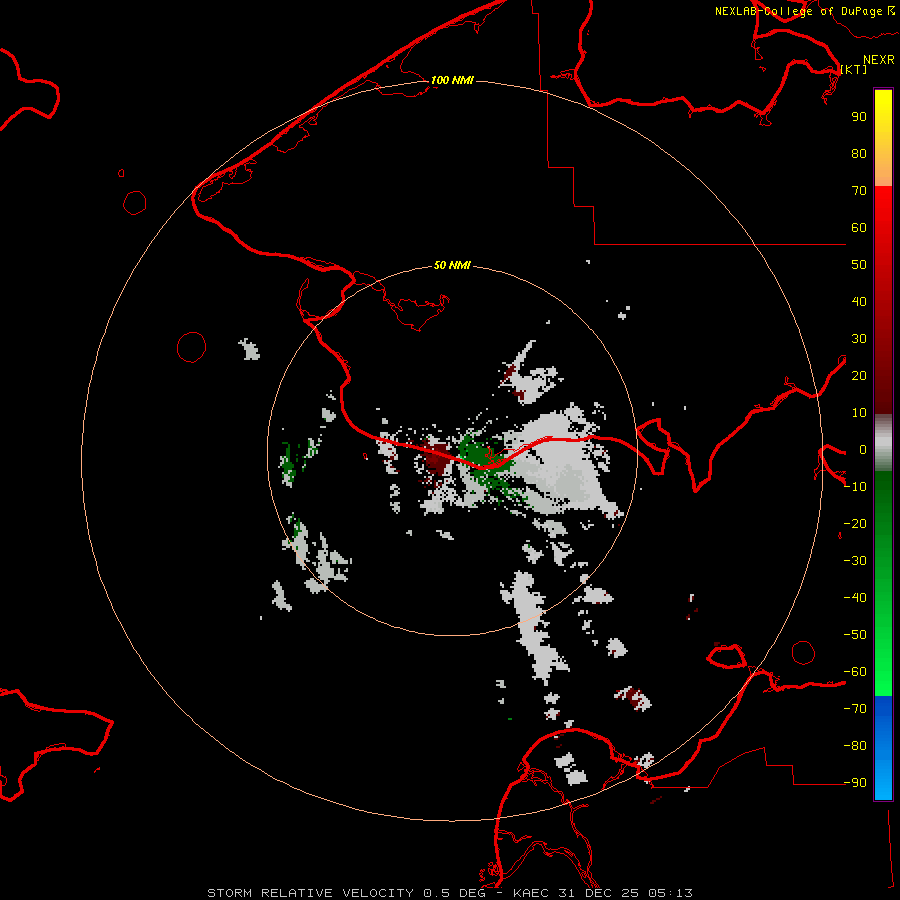Click the 0 value on velocity scale

click(x=863, y=449)
